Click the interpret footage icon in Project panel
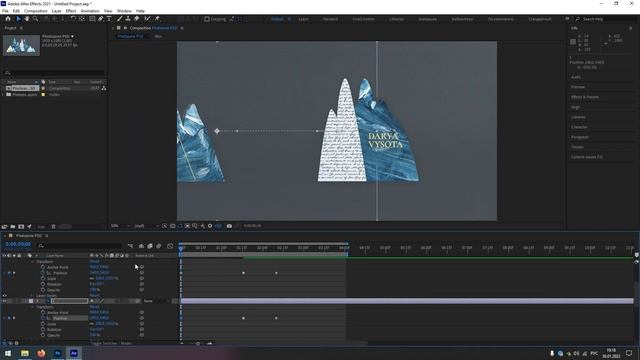The image size is (640, 360). click(x=4, y=227)
